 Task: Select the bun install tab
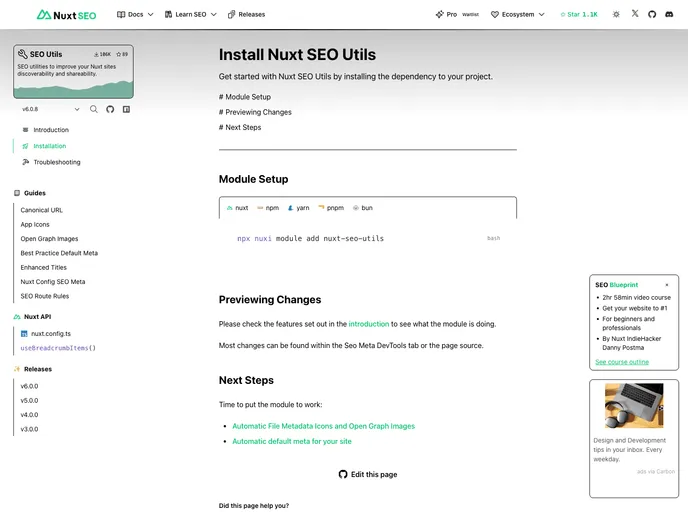point(363,208)
